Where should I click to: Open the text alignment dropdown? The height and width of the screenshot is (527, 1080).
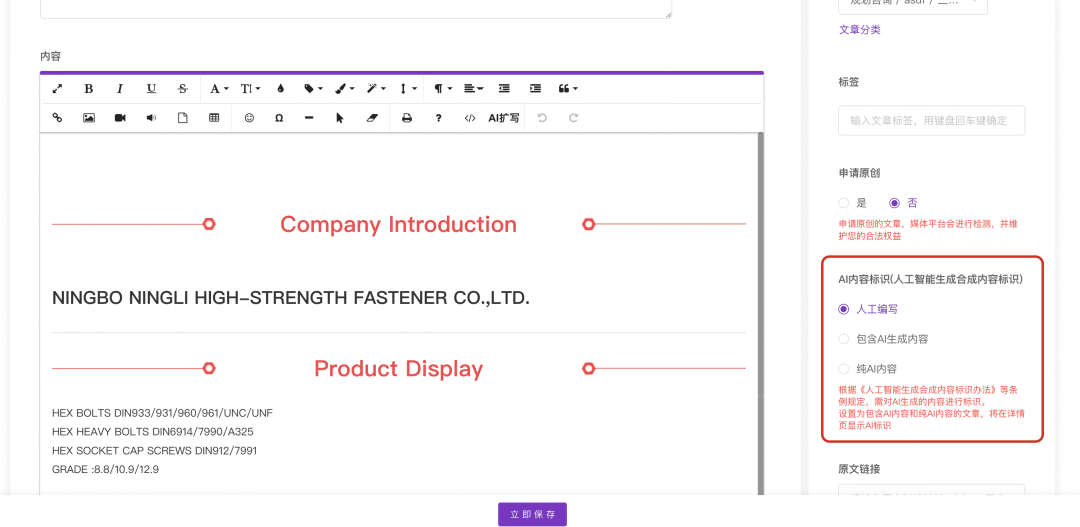[x=473, y=89]
